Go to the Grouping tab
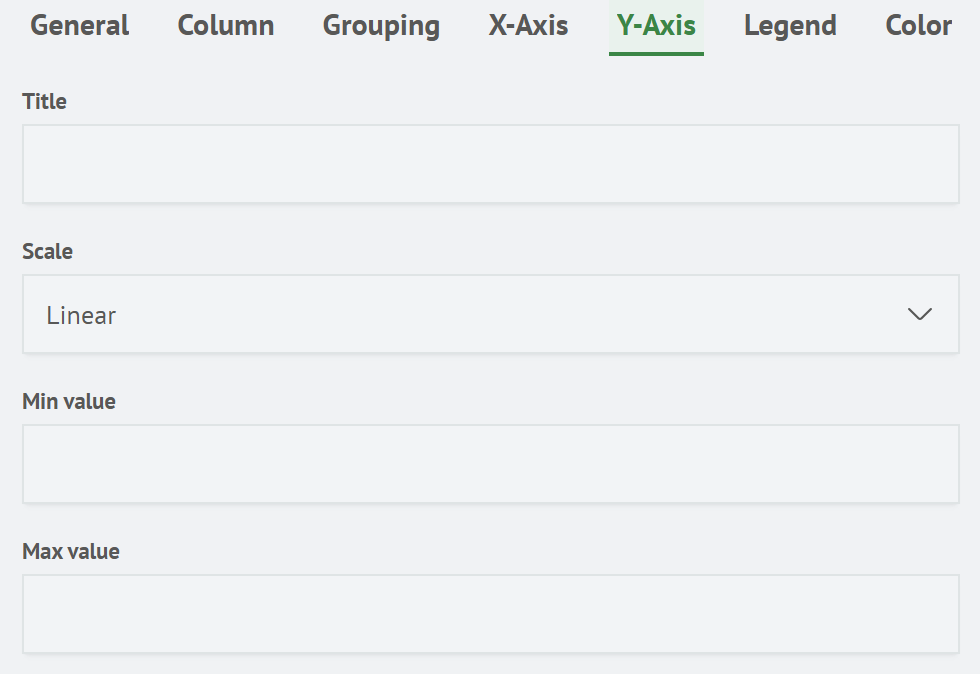Image resolution: width=980 pixels, height=674 pixels. click(x=381, y=26)
